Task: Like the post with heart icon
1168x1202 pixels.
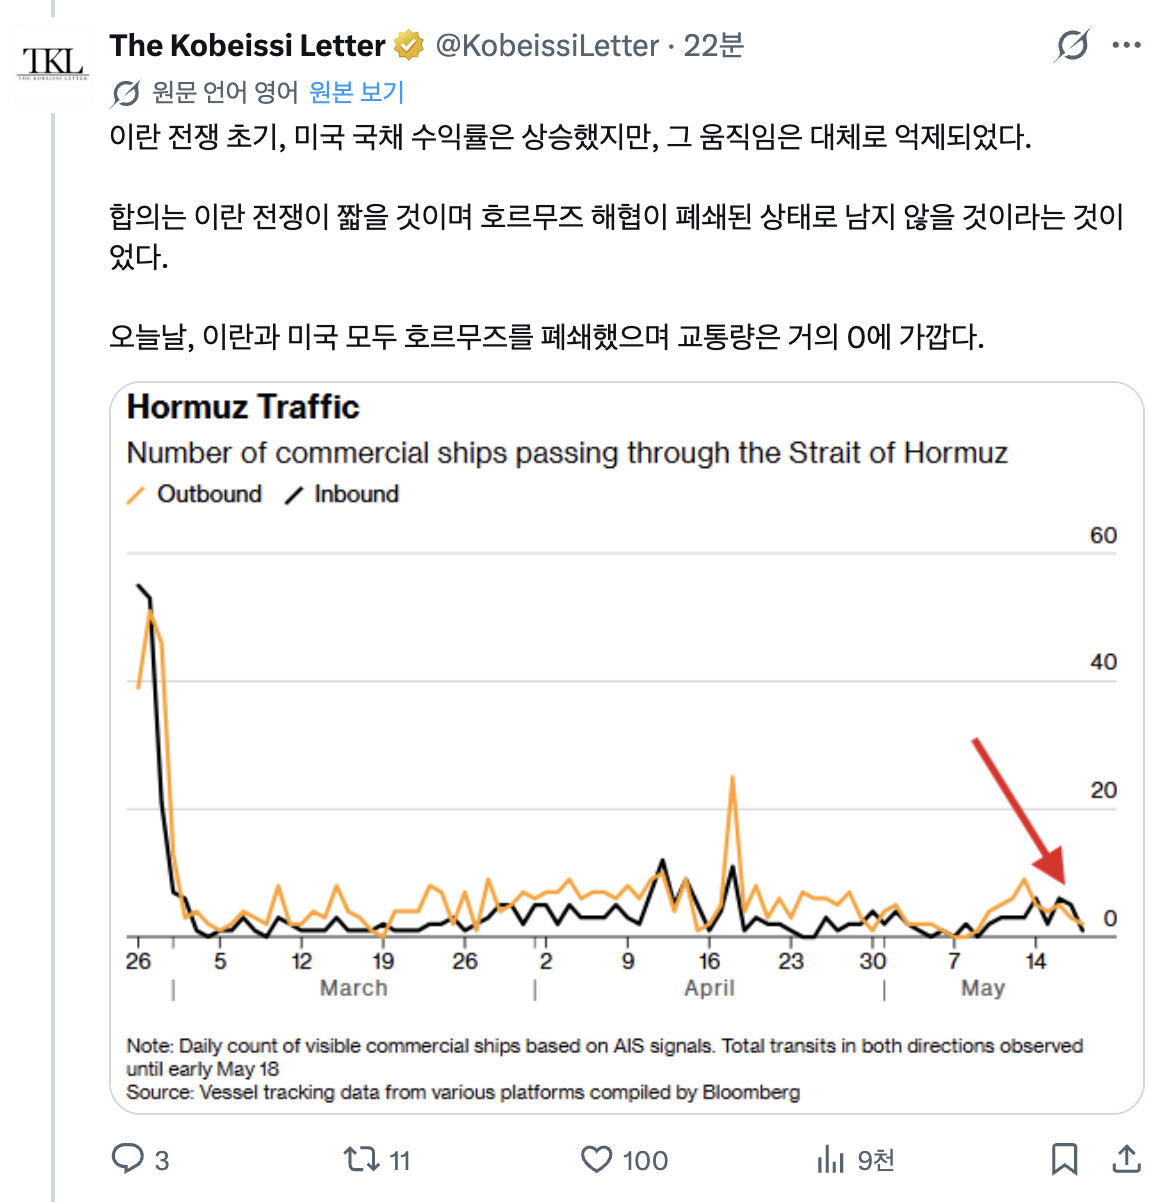Action: [x=597, y=1159]
